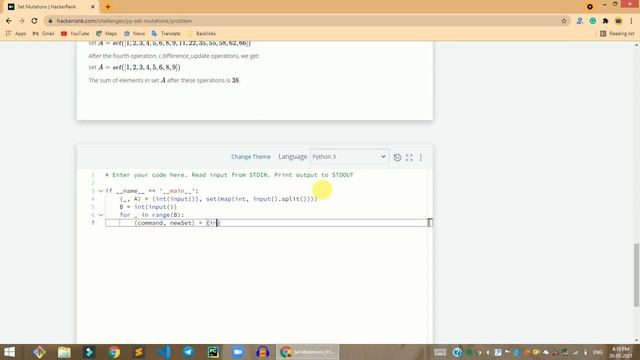The height and width of the screenshot is (360, 640).
Task: Open the Apps bookmark
Action: pyautogui.click(x=16, y=33)
